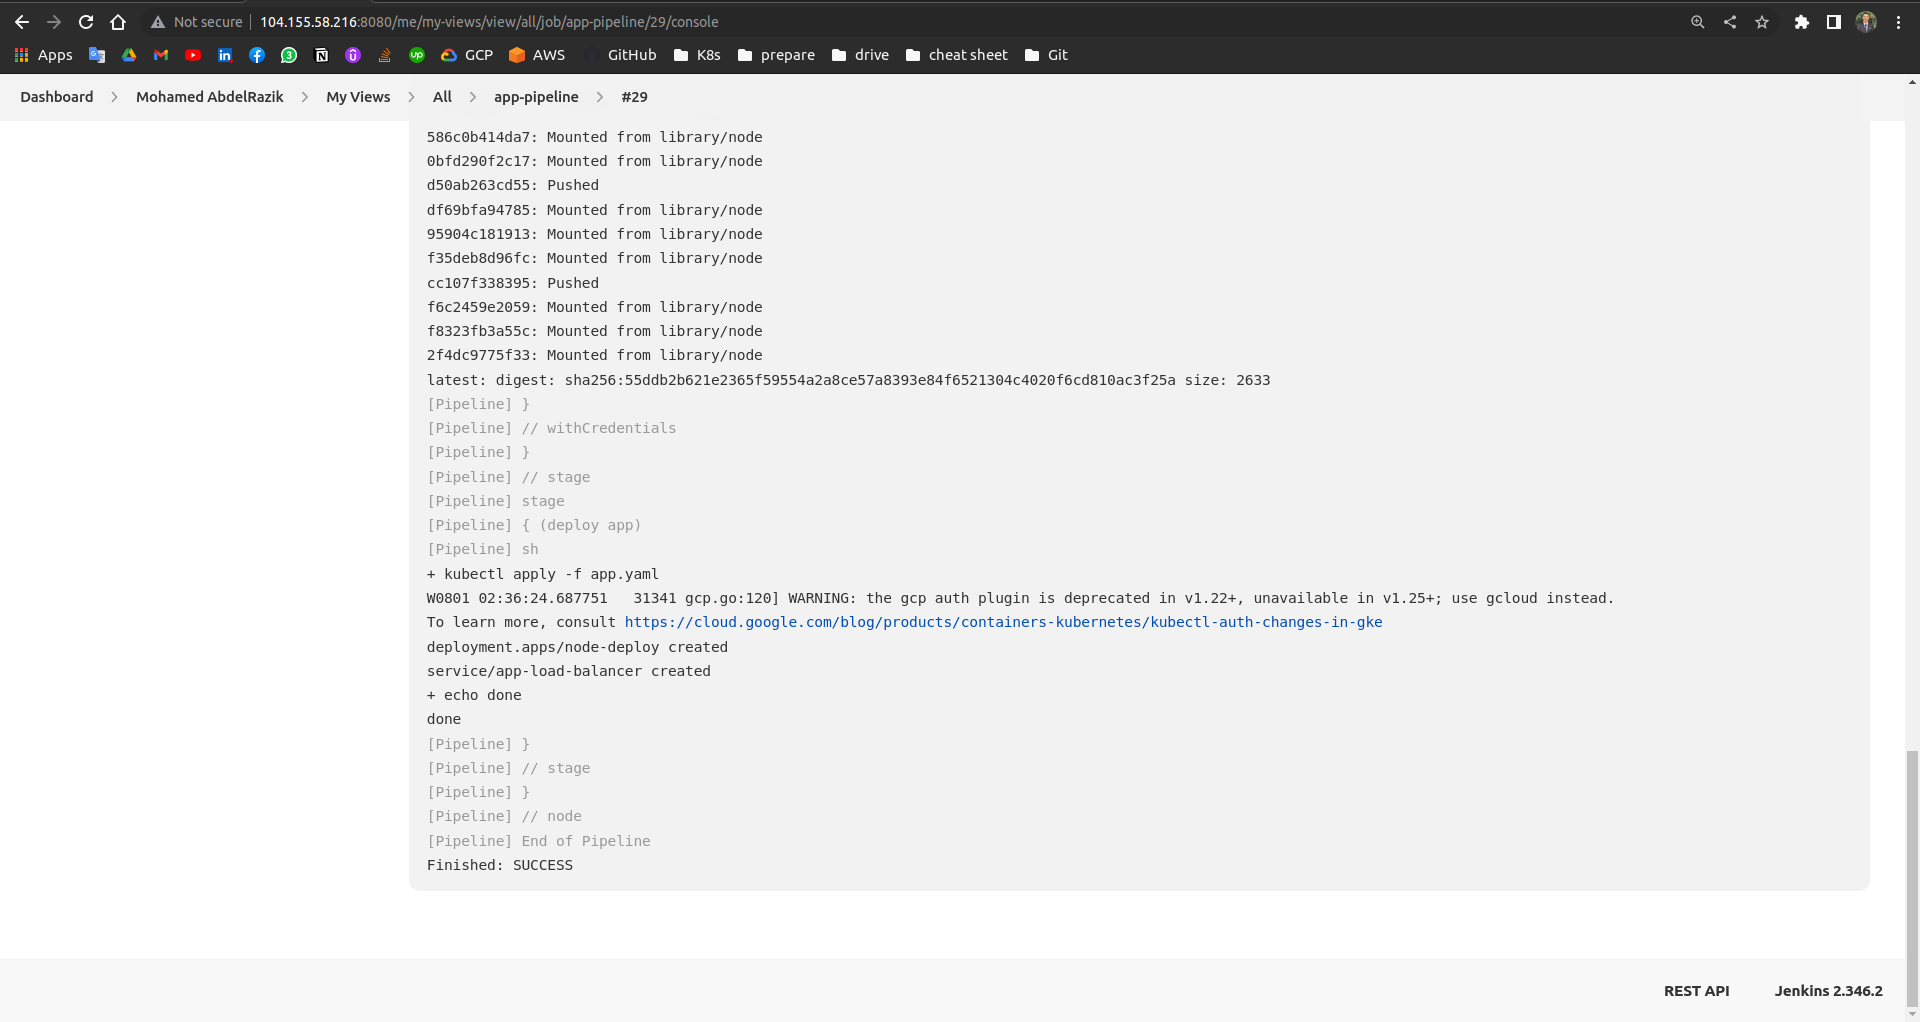The width and height of the screenshot is (1920, 1022).
Task: Open build #29 breadcrumb
Action: point(634,97)
